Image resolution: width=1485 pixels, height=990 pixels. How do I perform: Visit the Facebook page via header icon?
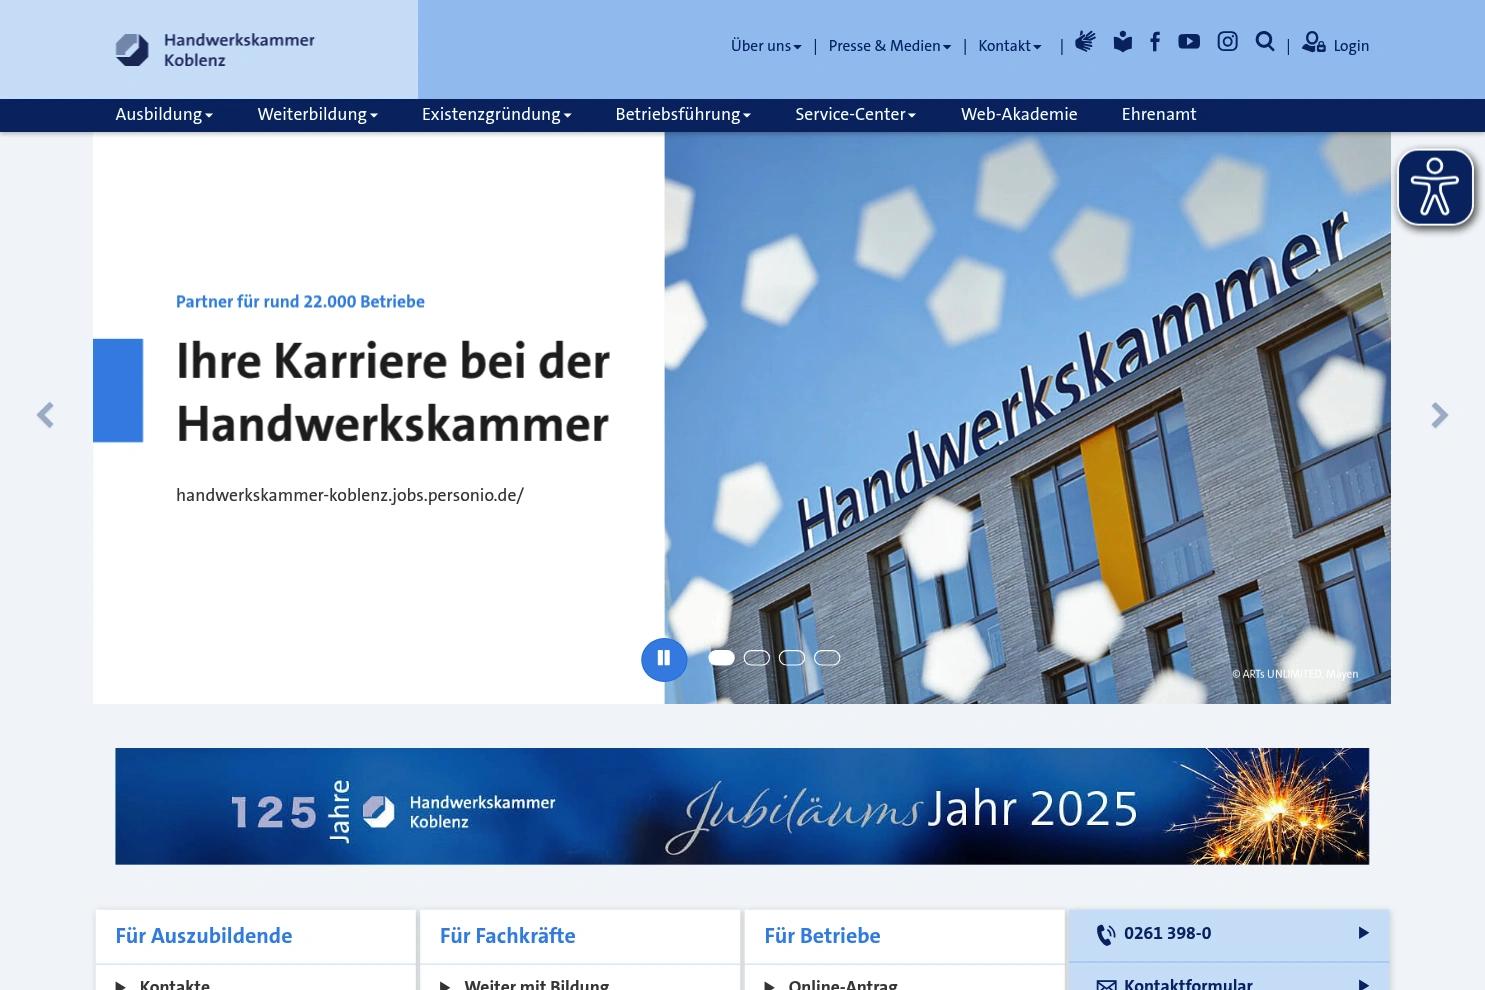[x=1155, y=41]
